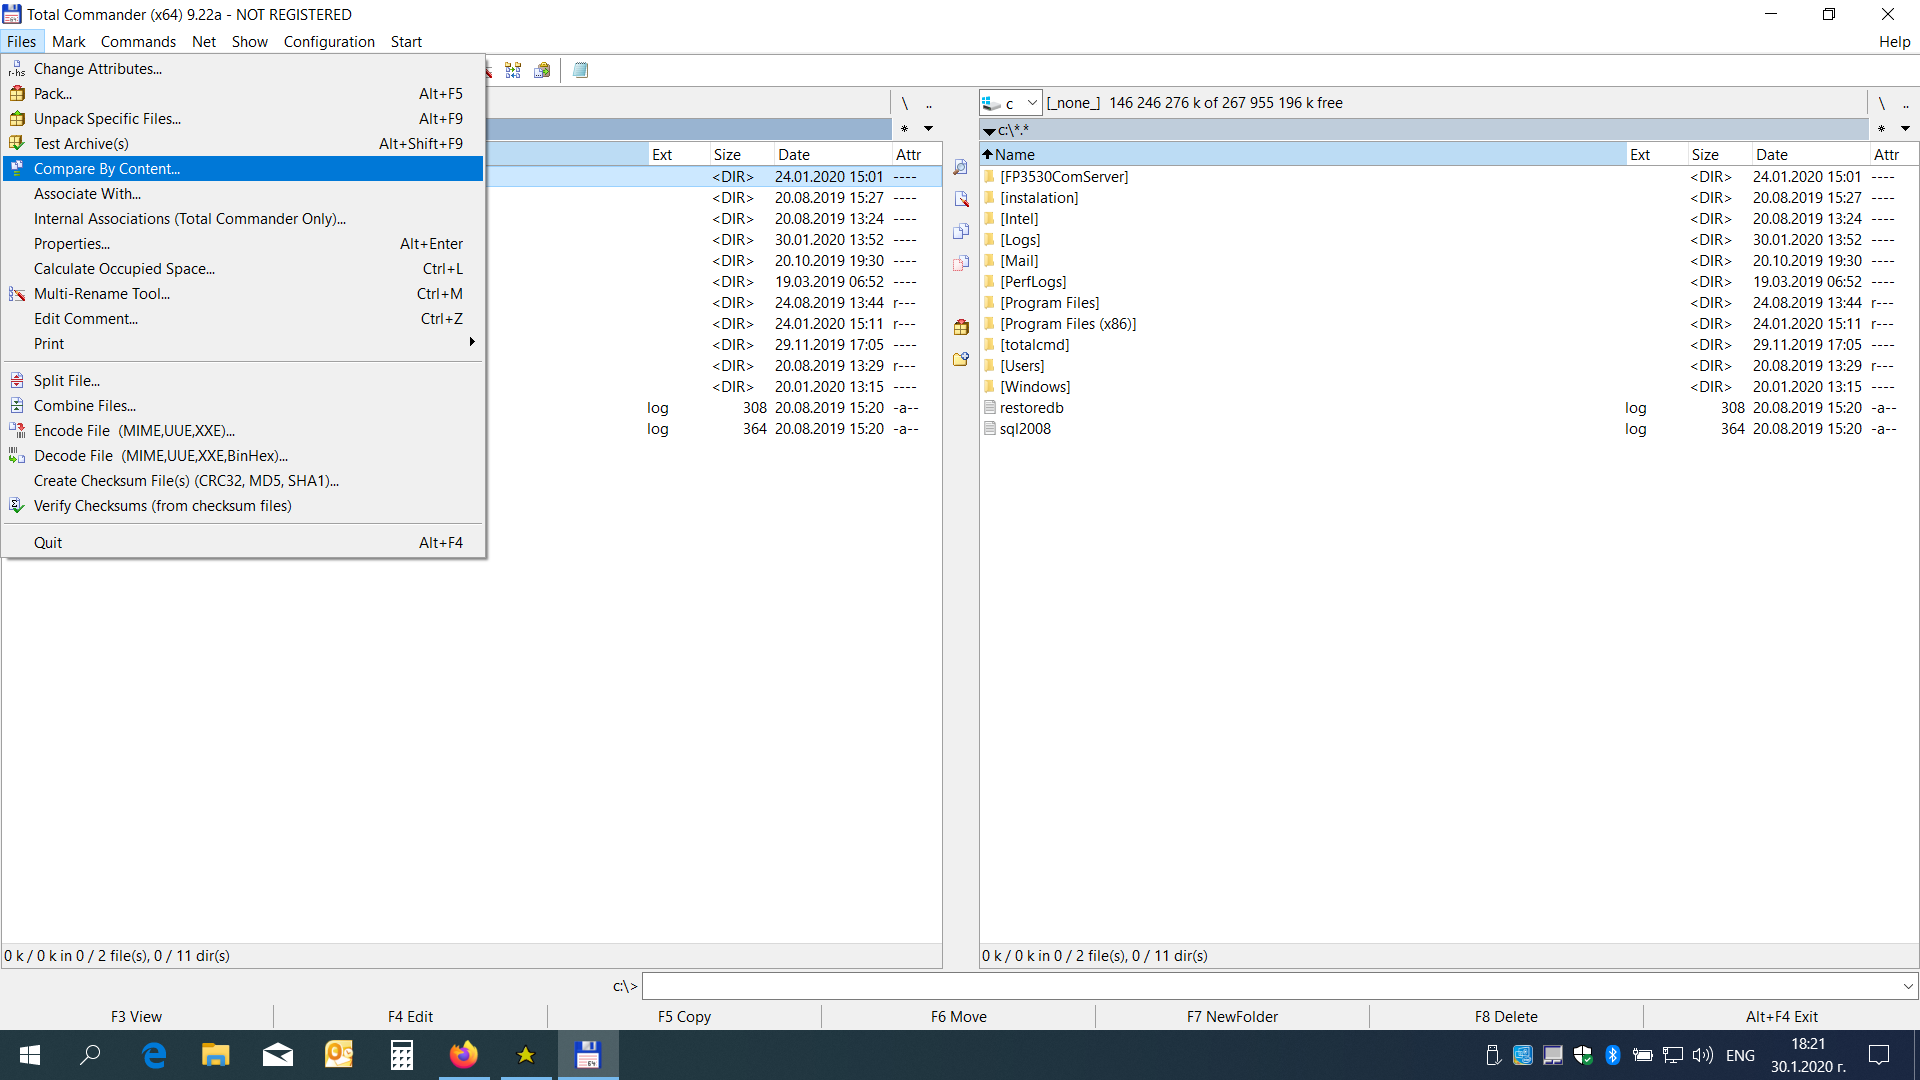Click the Edit file icon in middle bar
Screen dimensions: 1920x1080
(961, 199)
